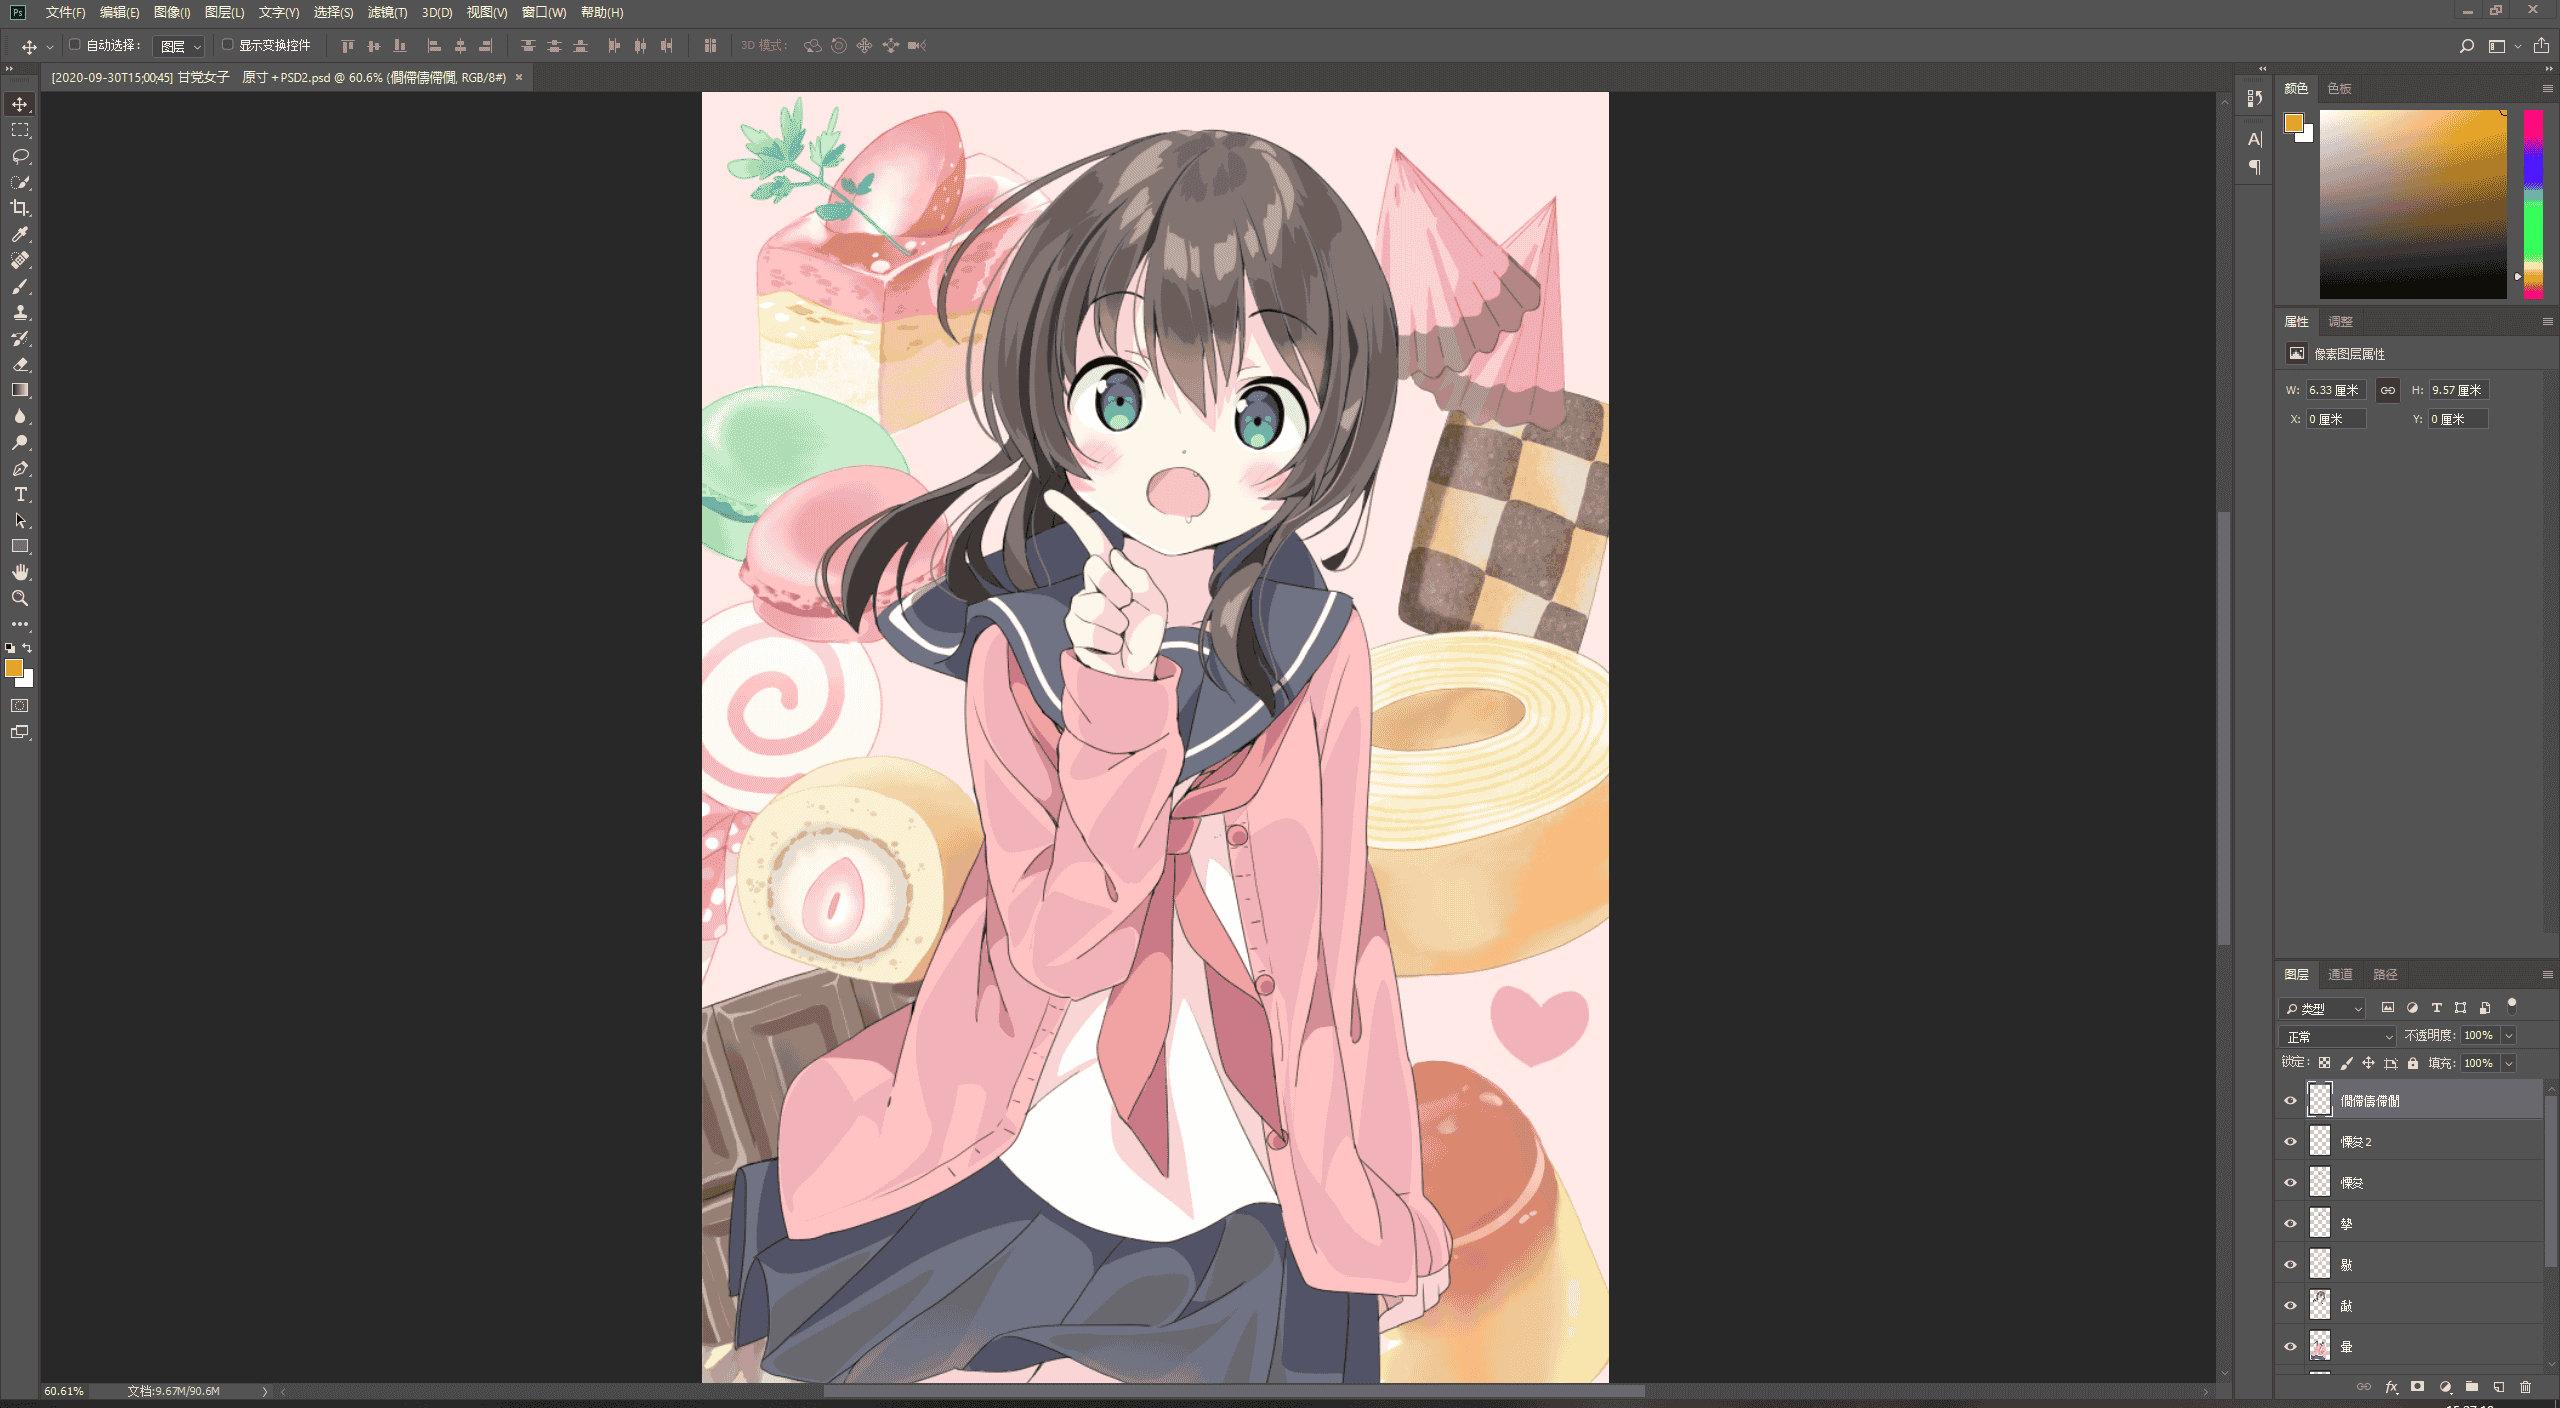Enable the 自动选择 checkbox

click(74, 45)
